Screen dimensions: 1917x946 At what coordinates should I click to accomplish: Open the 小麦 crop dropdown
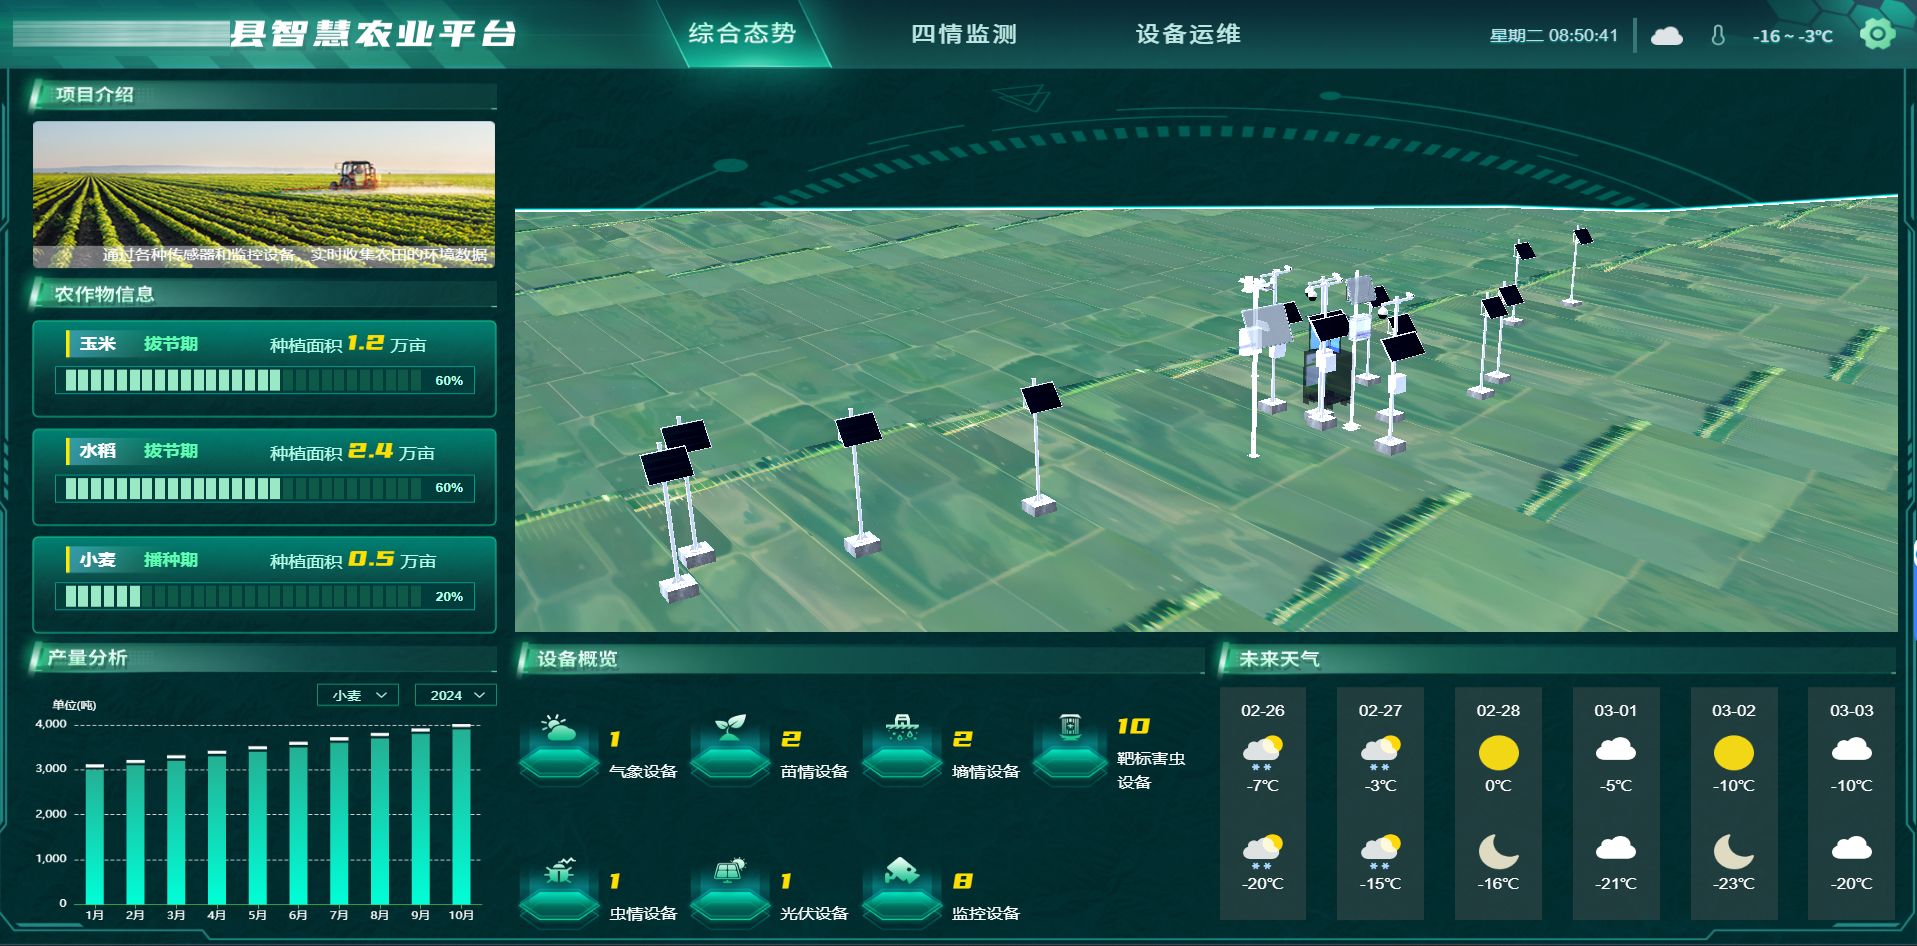[x=358, y=695]
